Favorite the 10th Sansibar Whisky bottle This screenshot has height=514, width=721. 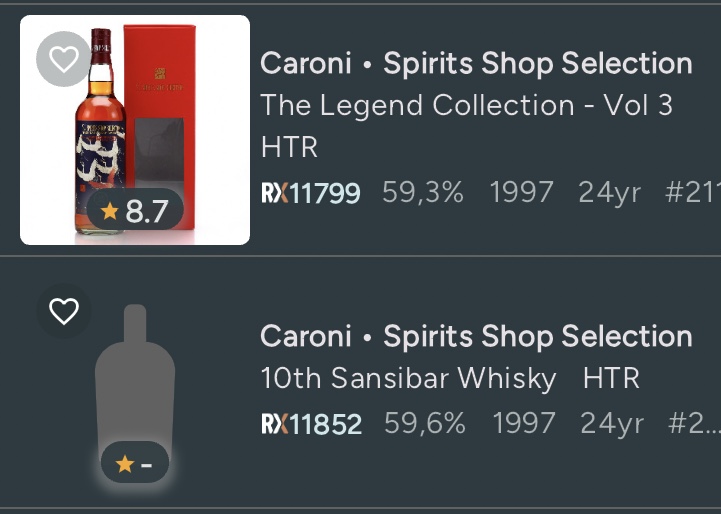click(64, 312)
